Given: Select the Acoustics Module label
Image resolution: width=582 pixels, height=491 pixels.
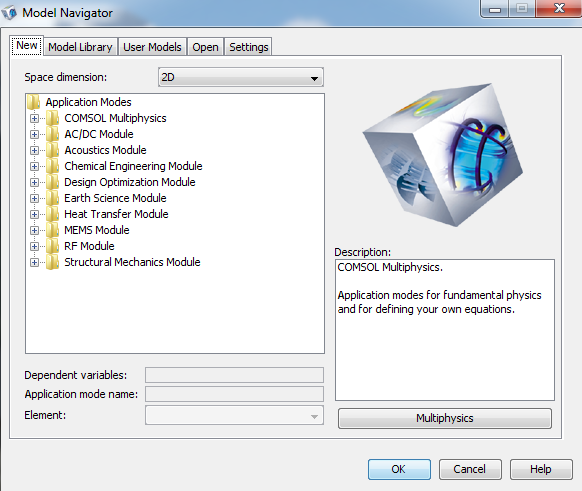Looking at the screenshot, I should click(x=105, y=150).
